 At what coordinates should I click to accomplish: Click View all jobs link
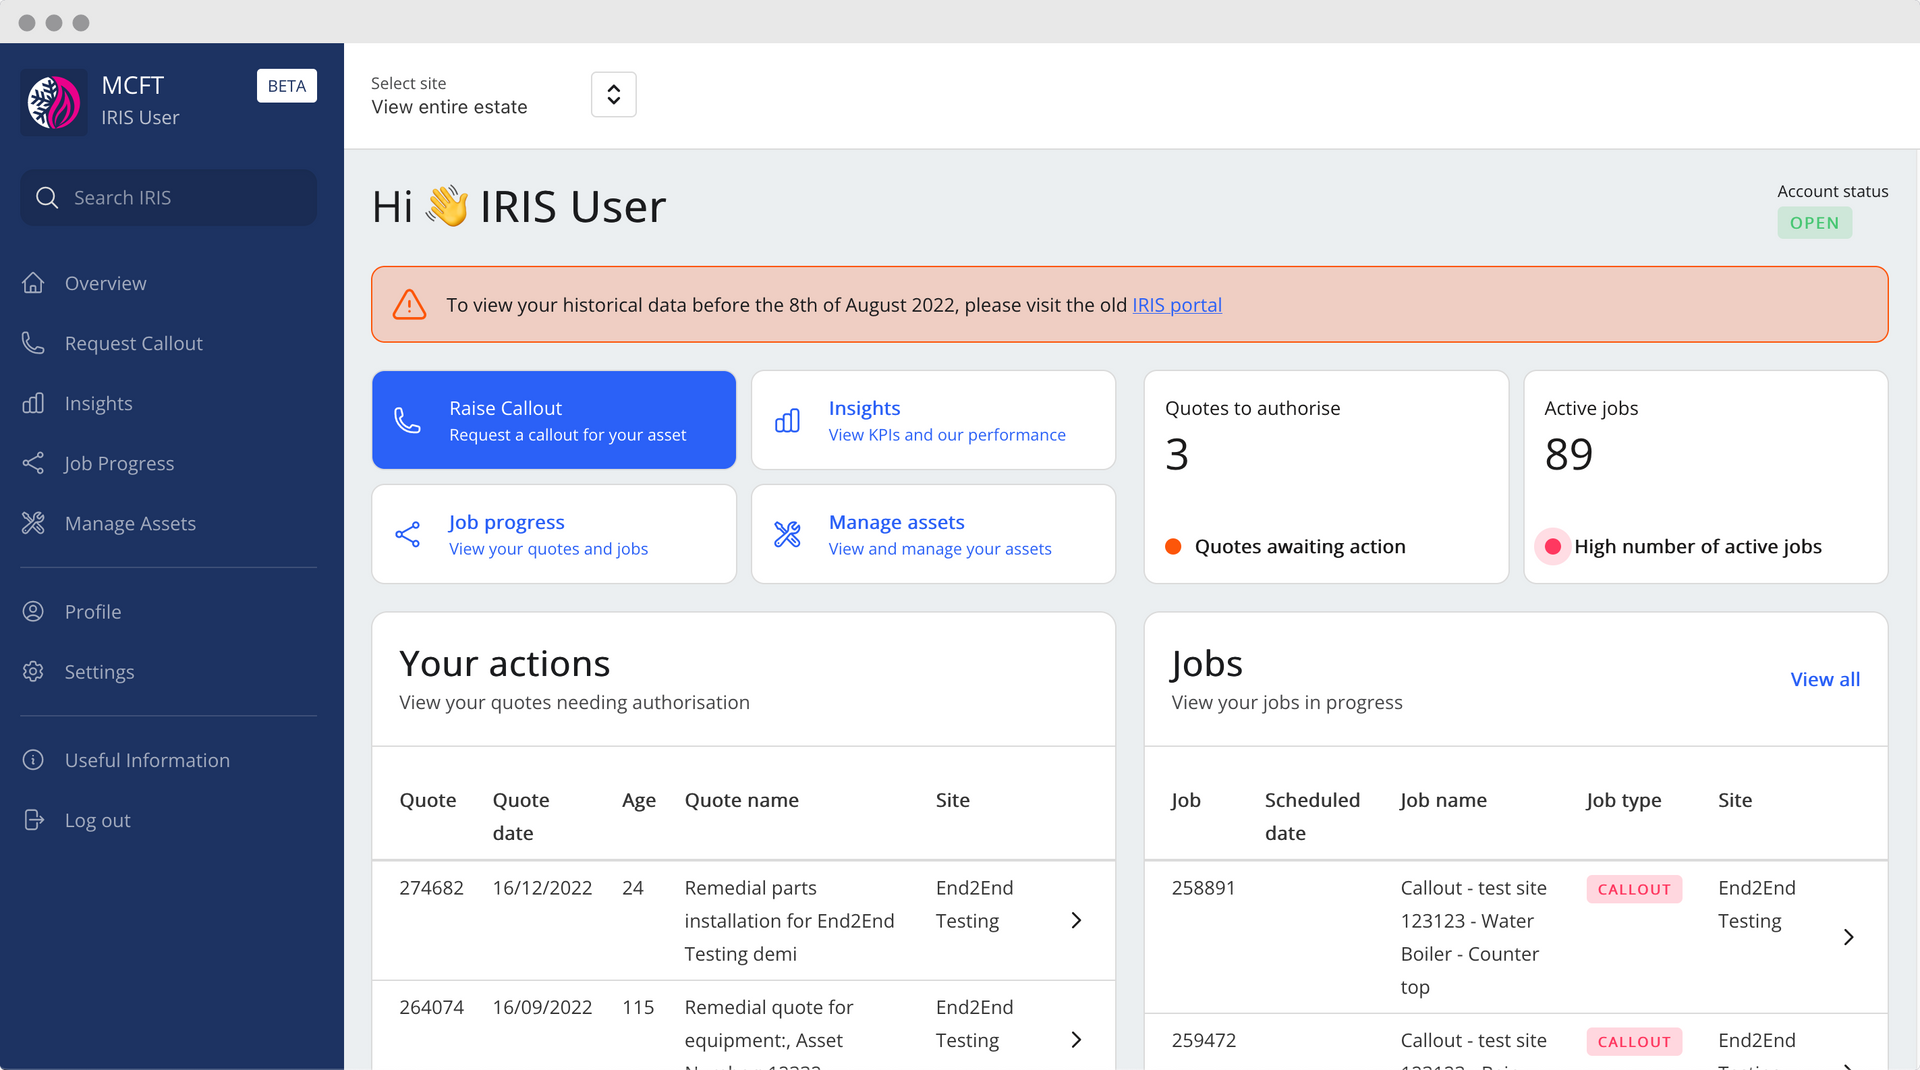[1825, 679]
